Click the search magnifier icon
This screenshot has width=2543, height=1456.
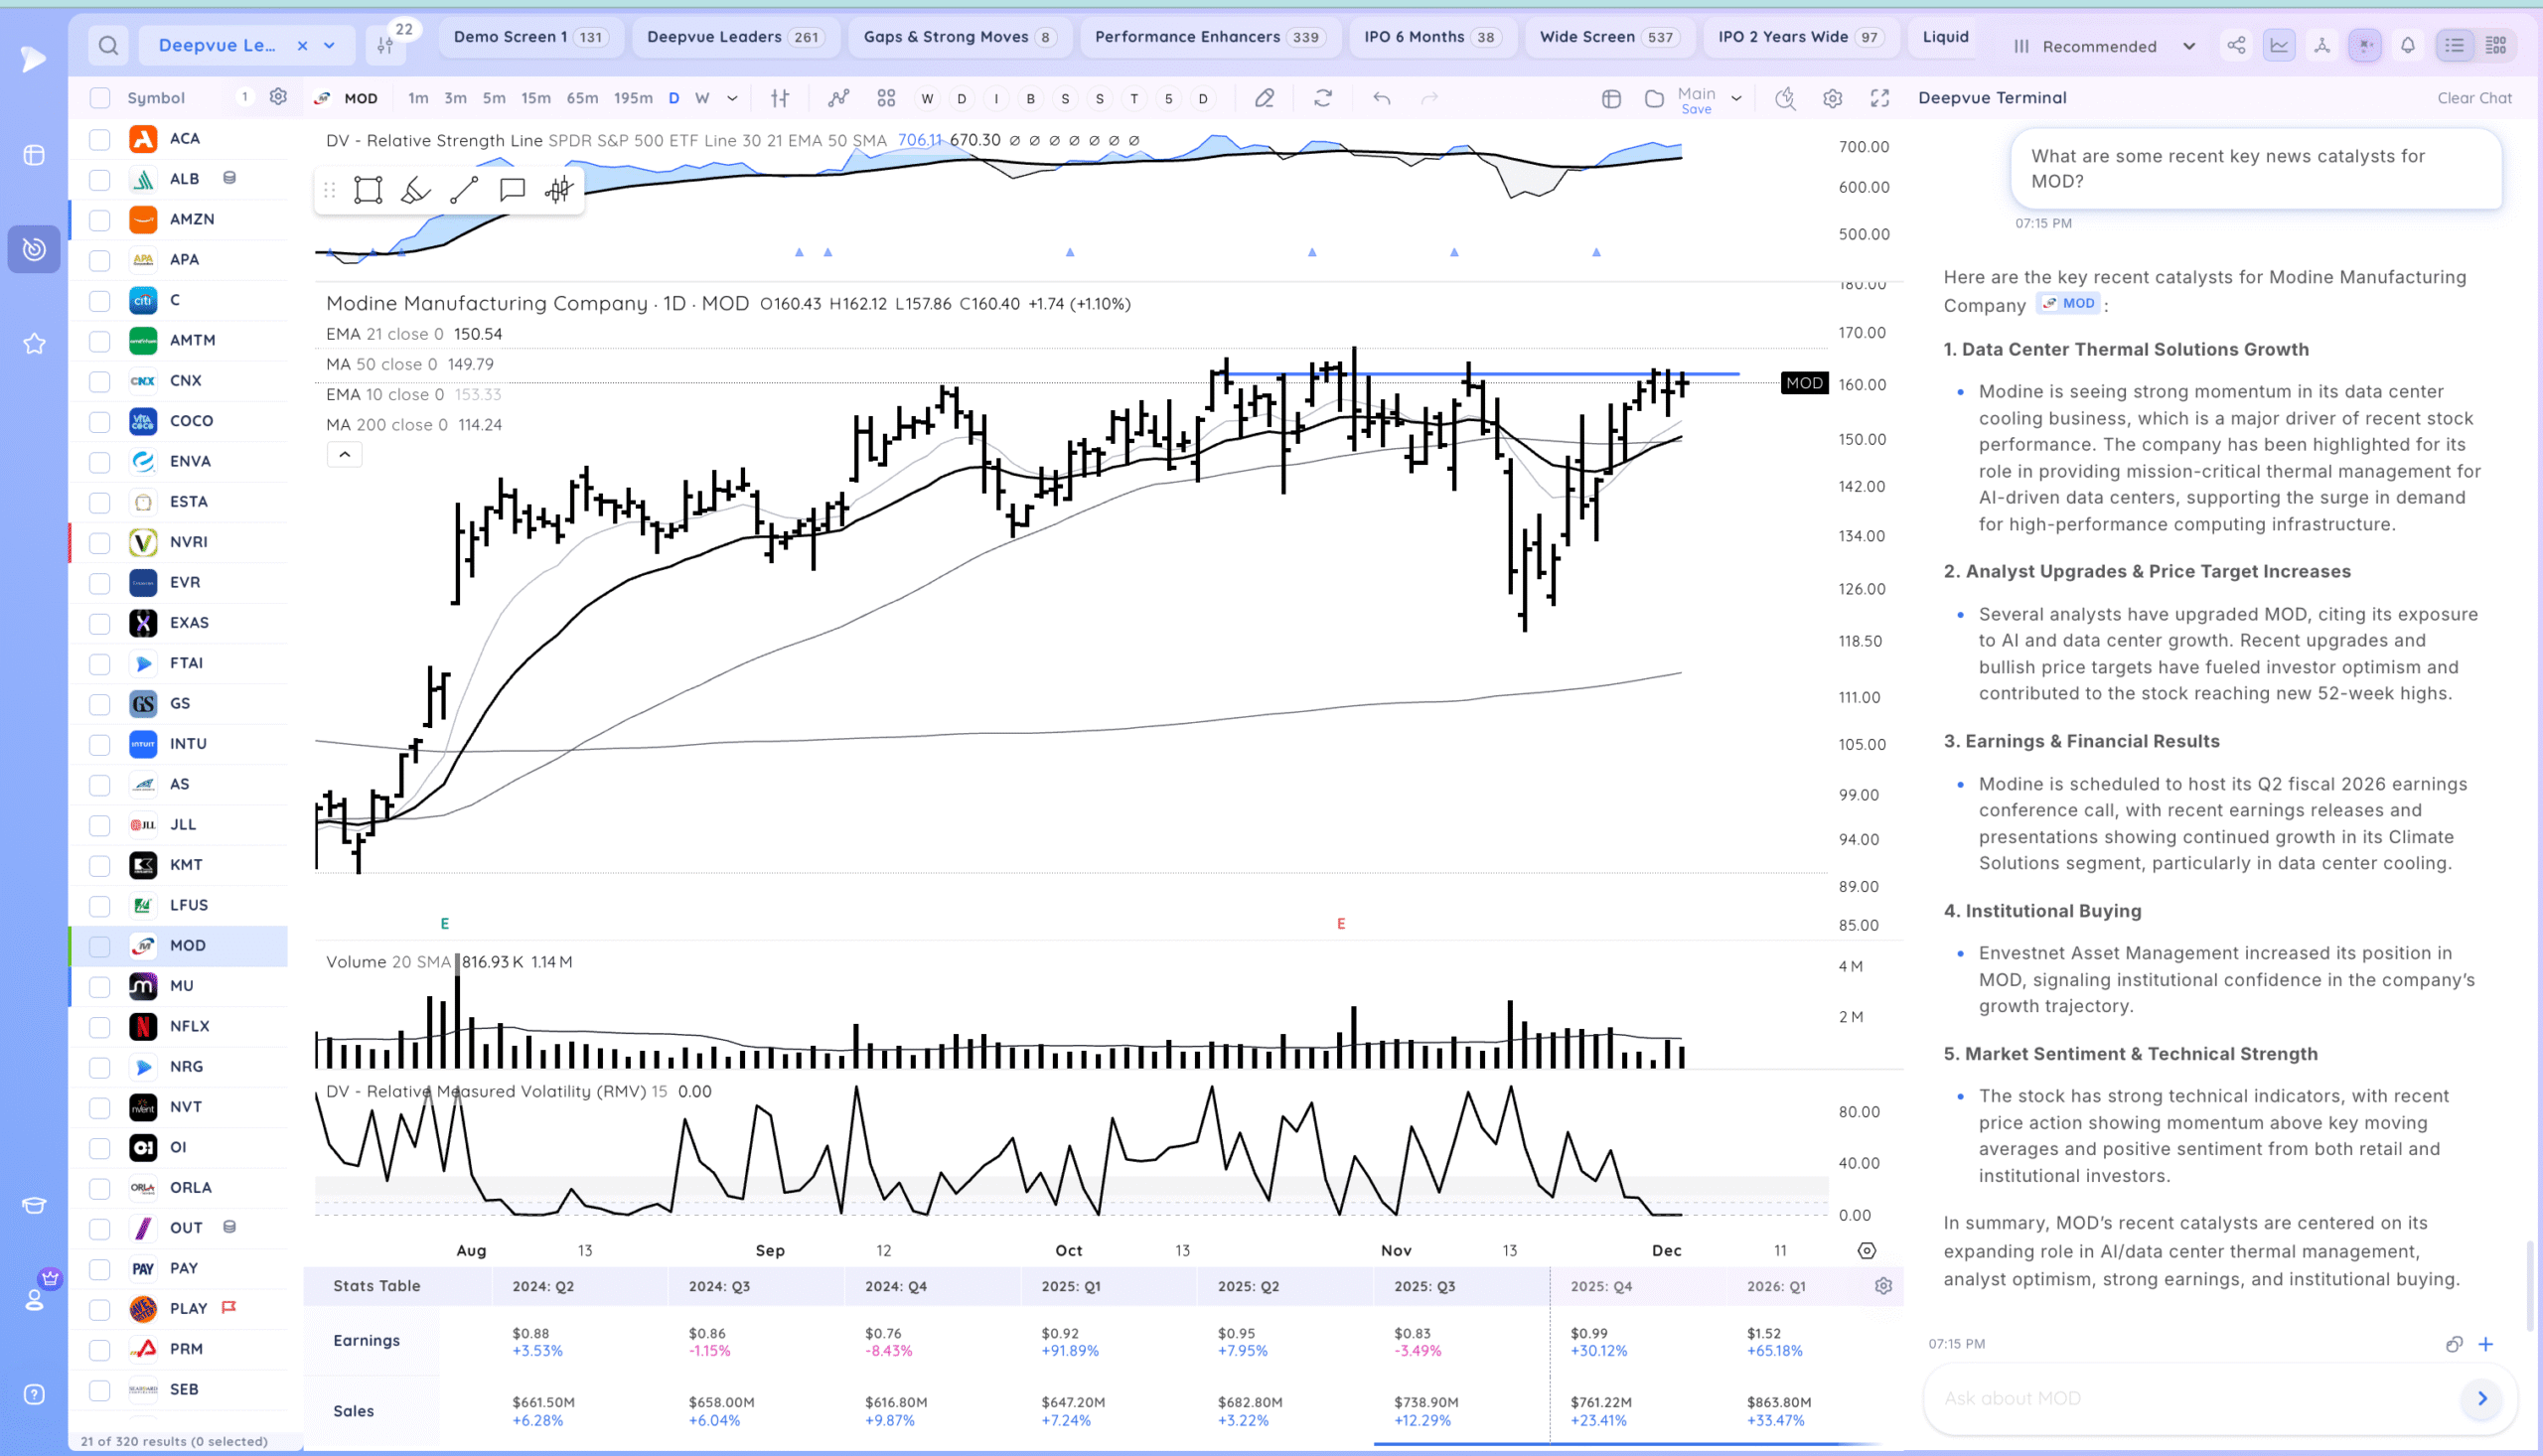[x=108, y=45]
